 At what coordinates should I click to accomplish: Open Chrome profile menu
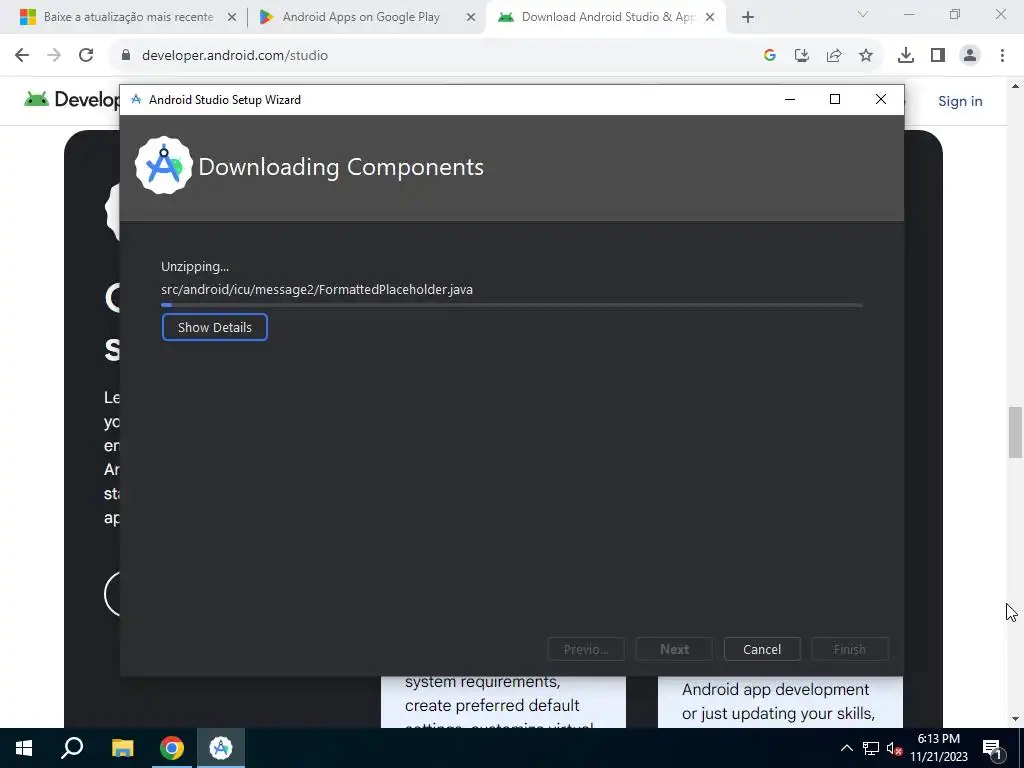coord(970,56)
